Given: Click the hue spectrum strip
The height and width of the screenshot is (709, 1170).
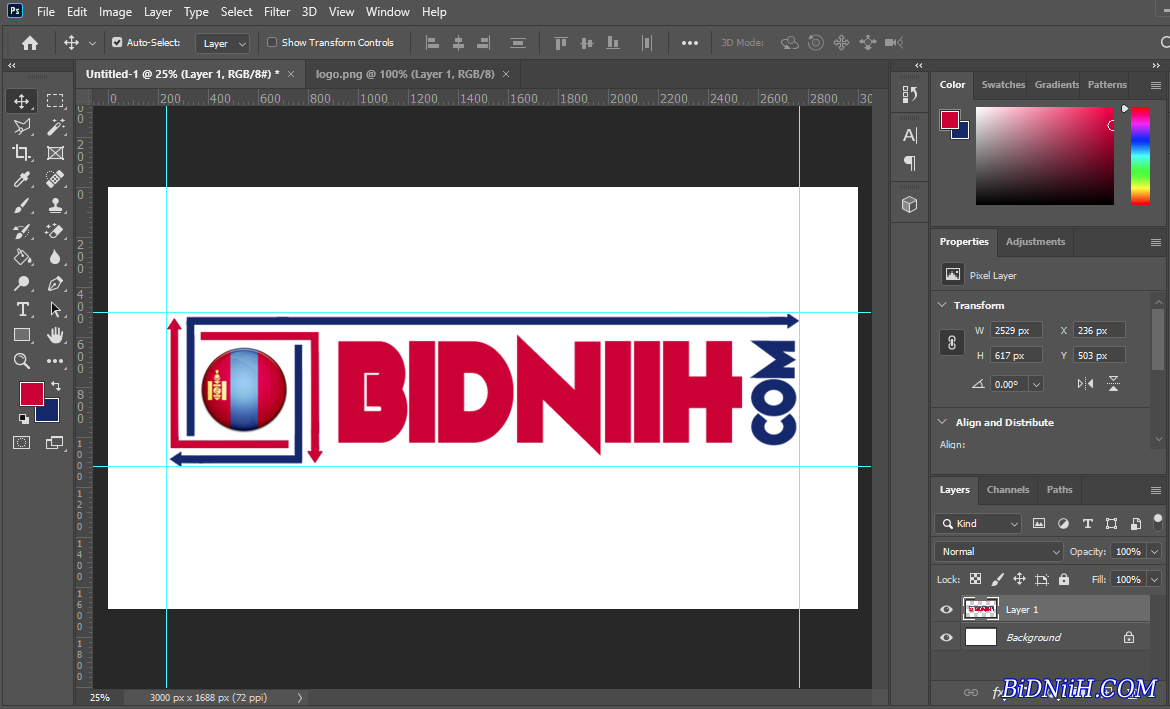Looking at the screenshot, I should coord(1140,155).
